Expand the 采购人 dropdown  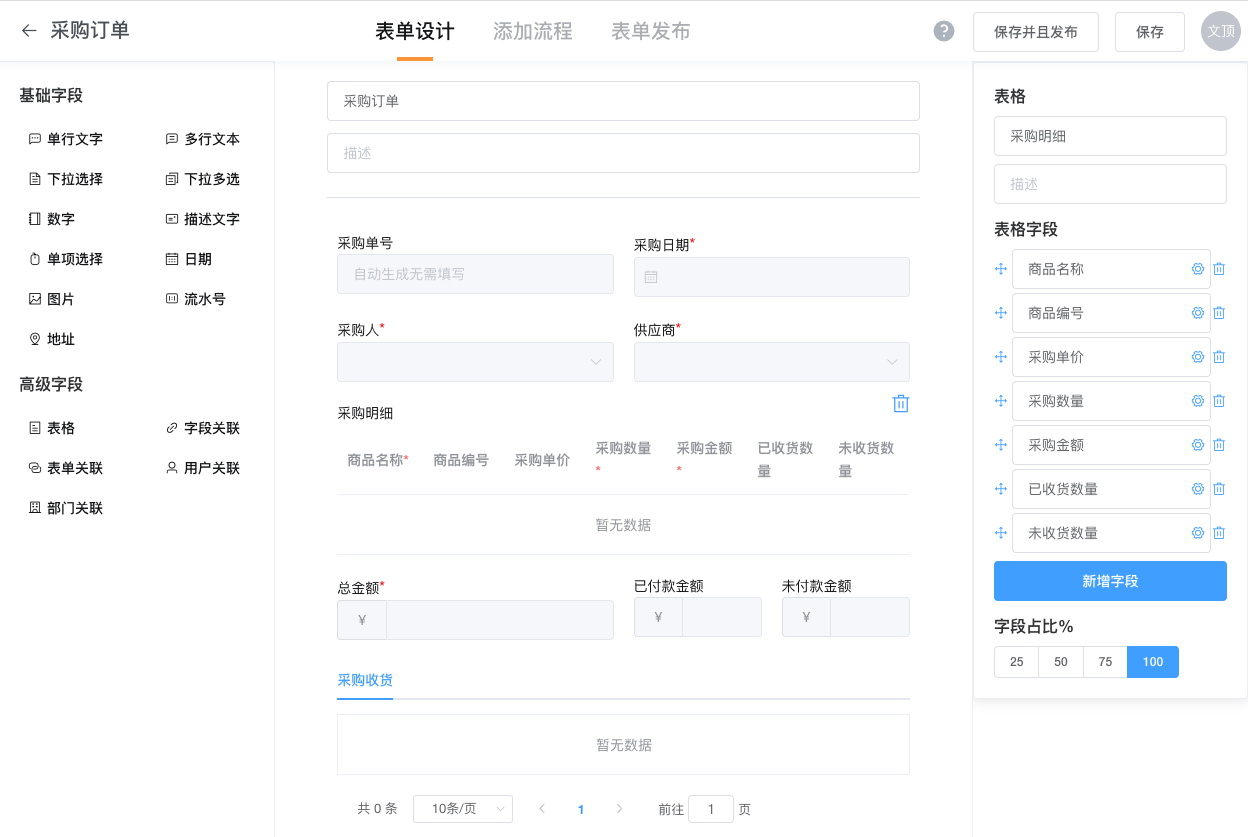(x=475, y=362)
